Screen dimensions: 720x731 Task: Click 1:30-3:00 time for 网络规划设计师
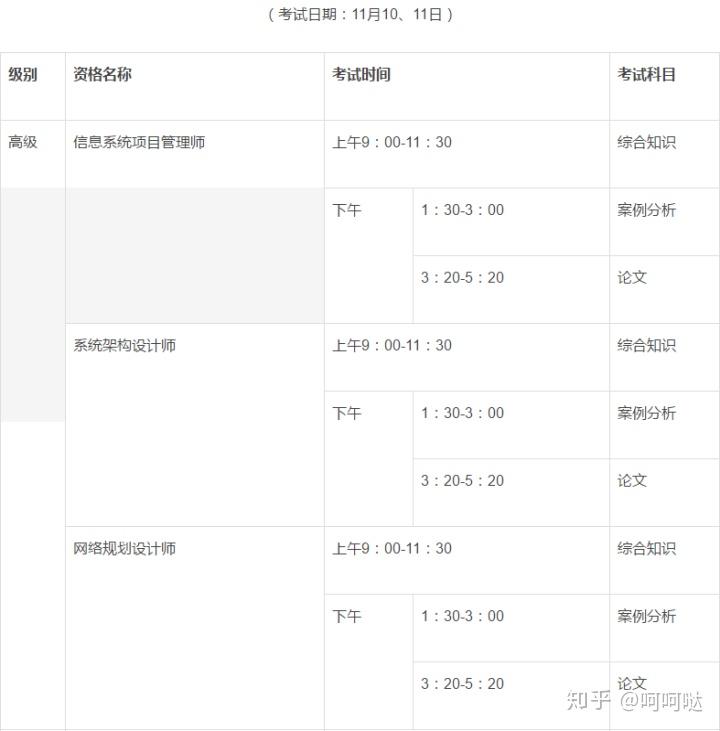click(463, 616)
